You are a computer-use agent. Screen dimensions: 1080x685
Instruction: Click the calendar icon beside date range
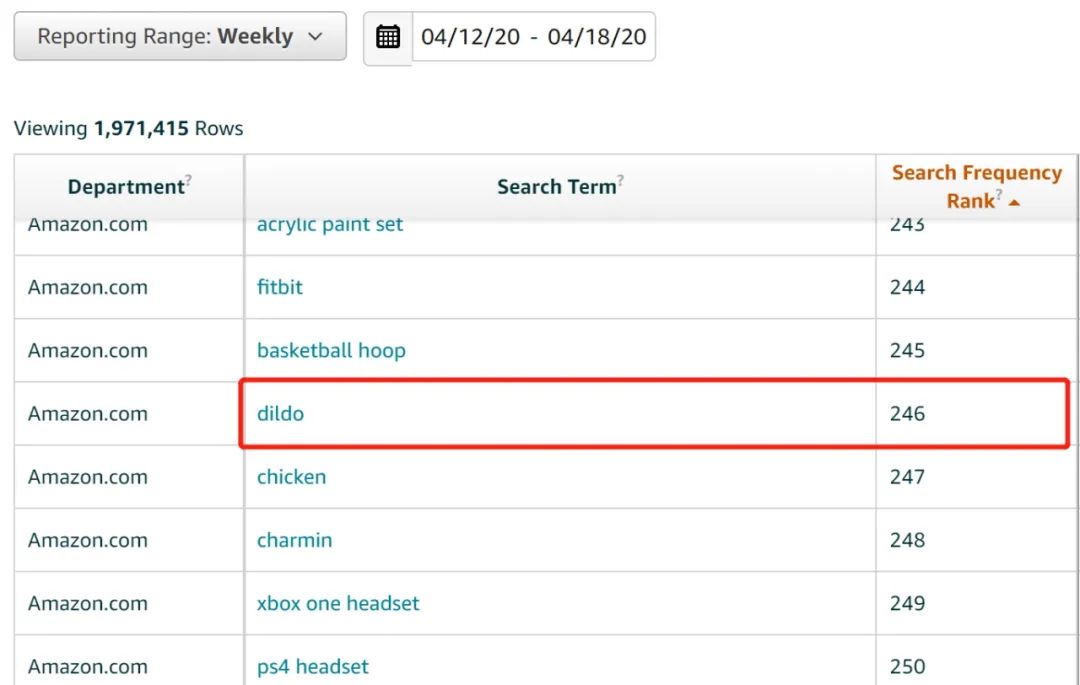click(388, 37)
